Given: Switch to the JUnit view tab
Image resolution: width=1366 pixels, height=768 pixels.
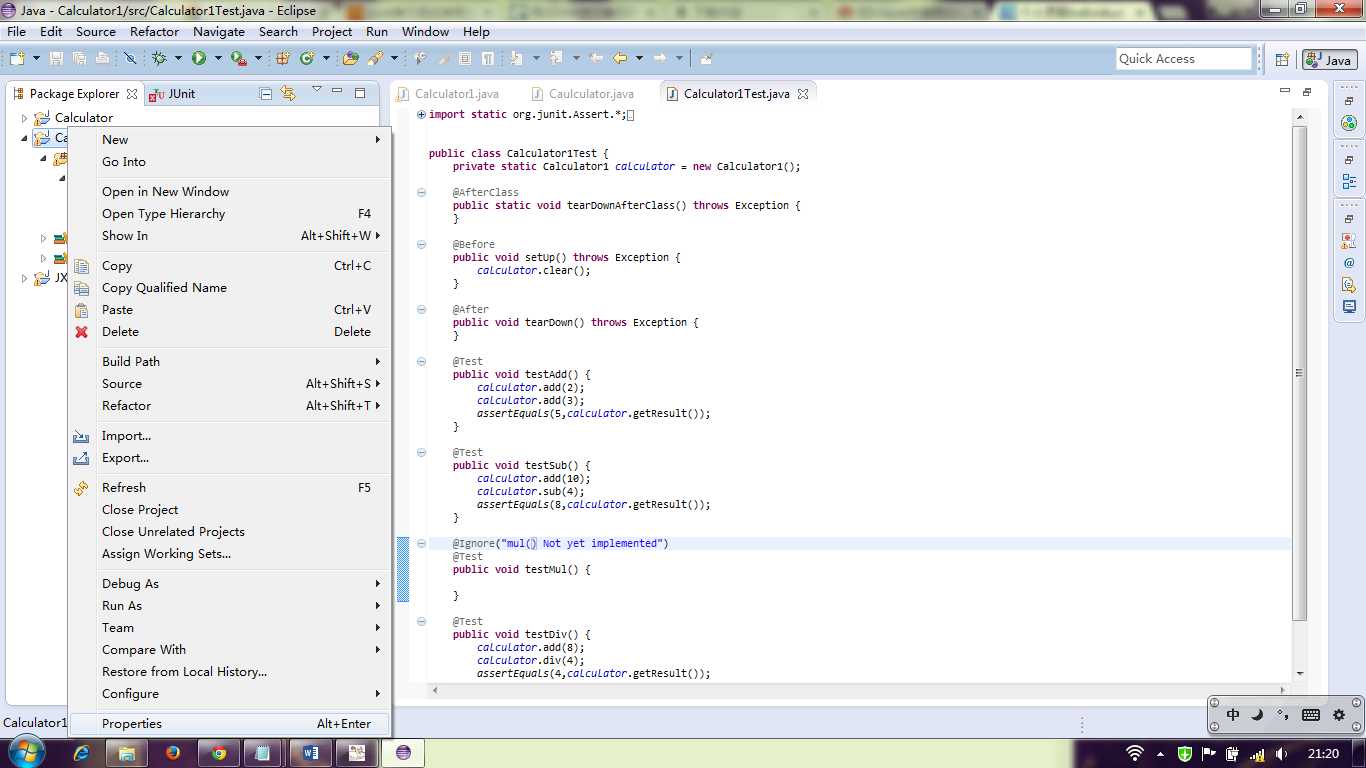Looking at the screenshot, I should 172,94.
